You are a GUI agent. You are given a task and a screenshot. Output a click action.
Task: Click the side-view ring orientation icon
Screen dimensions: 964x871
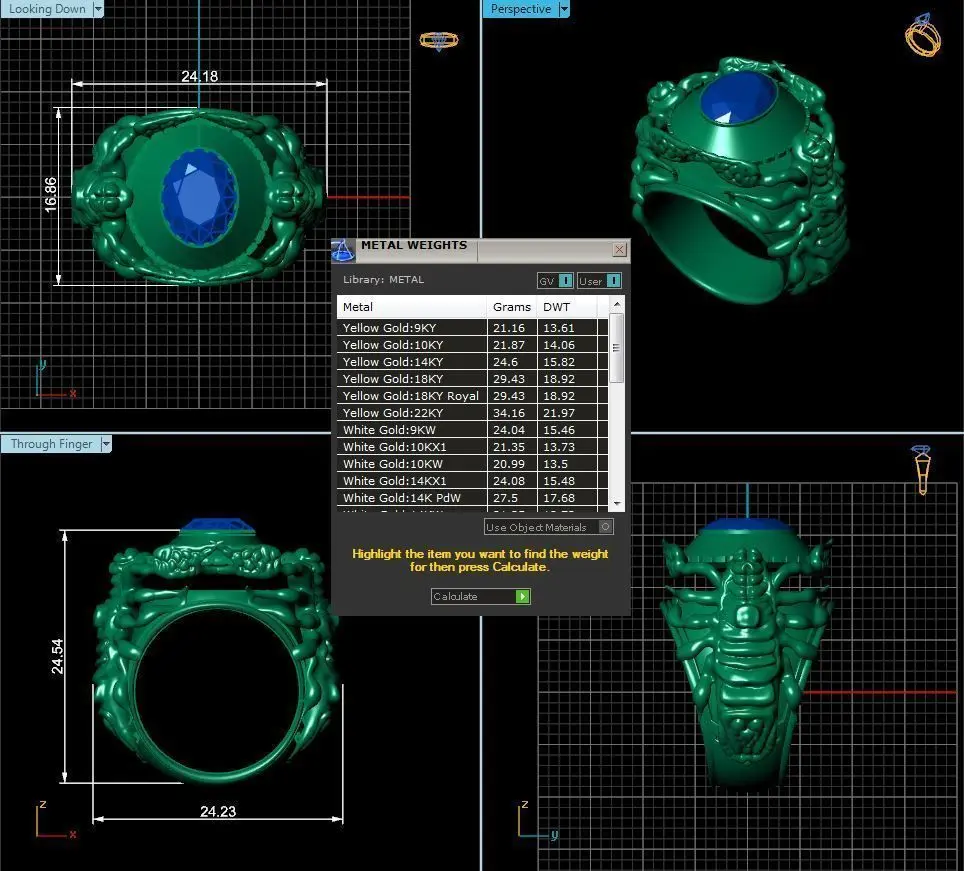pyautogui.click(x=922, y=470)
